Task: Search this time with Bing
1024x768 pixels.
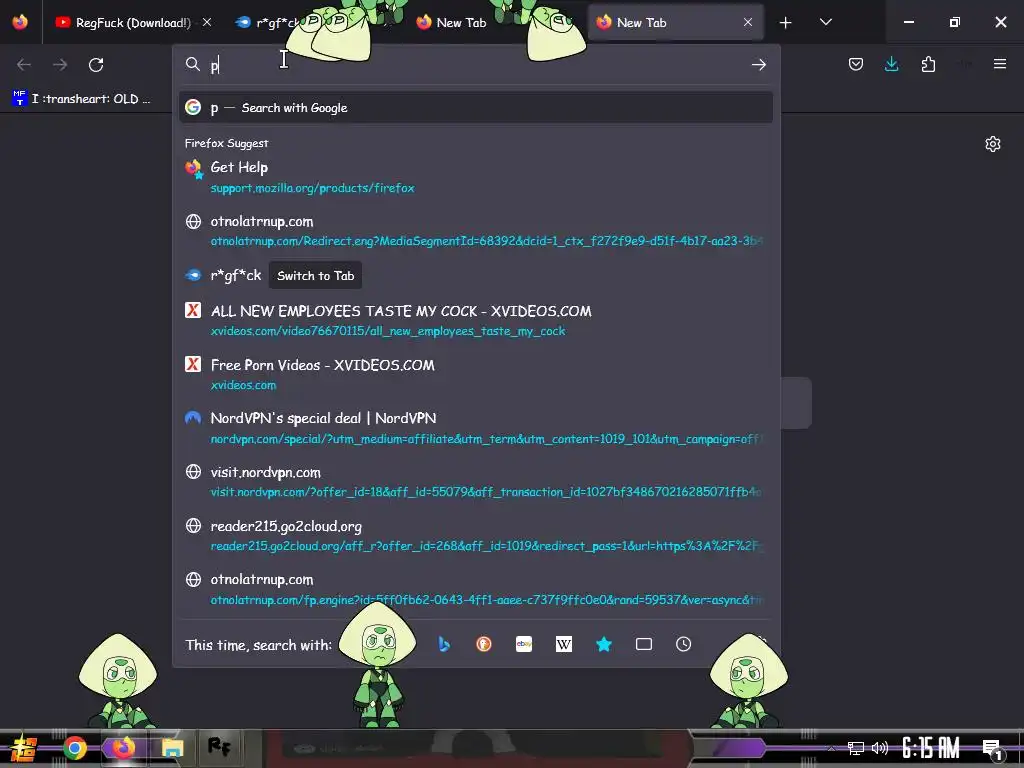Action: (x=444, y=644)
